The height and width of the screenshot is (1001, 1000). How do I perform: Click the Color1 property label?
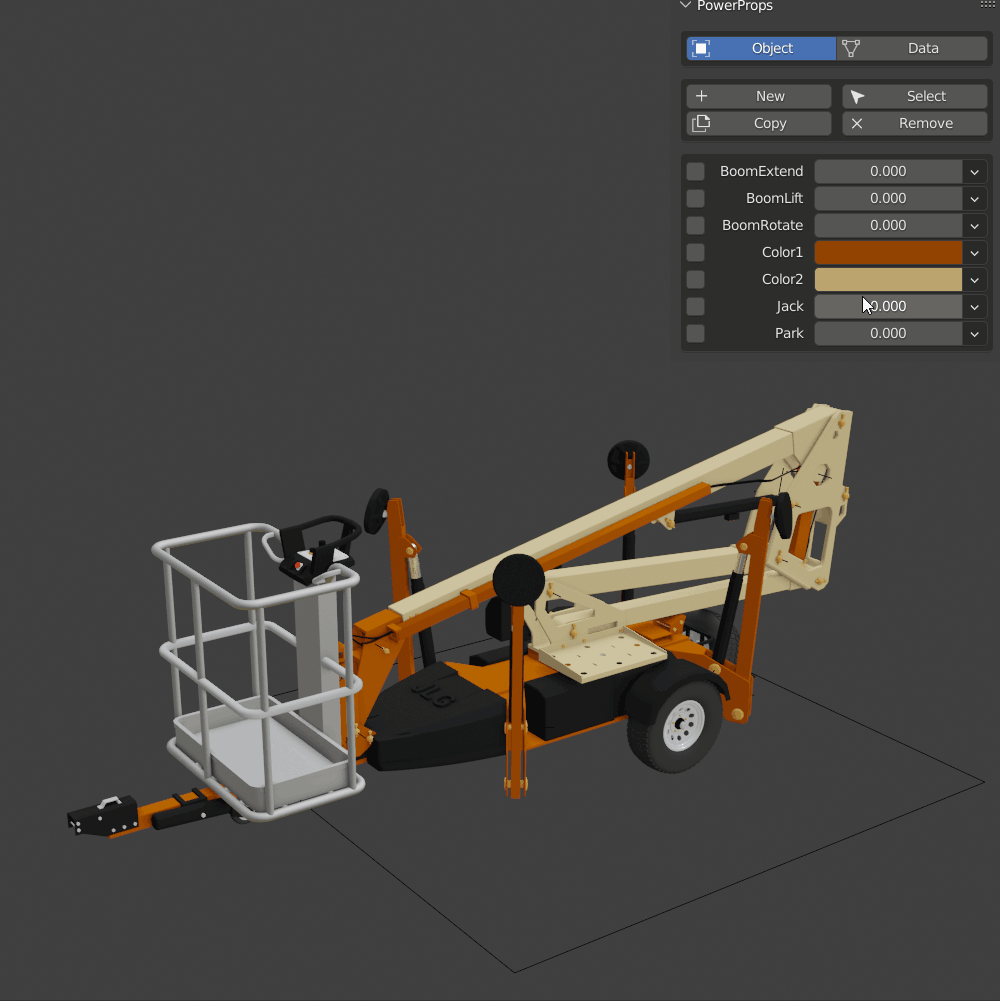[782, 252]
